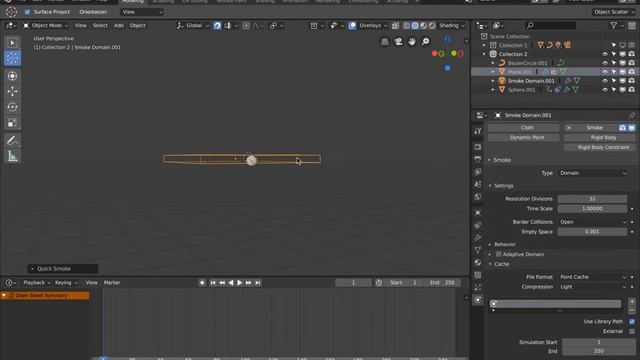Activate the Scale tool in the left toolbar
The width and height of the screenshot is (640, 360).
point(12,123)
